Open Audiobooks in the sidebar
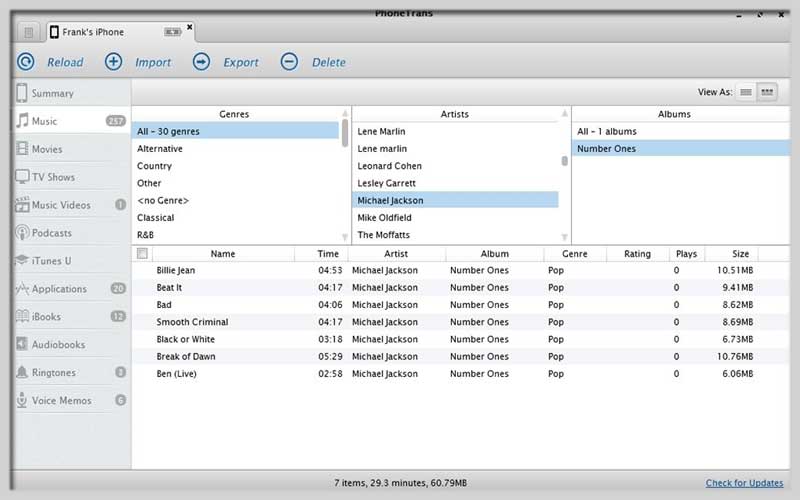The width and height of the screenshot is (800, 500). coord(71,344)
